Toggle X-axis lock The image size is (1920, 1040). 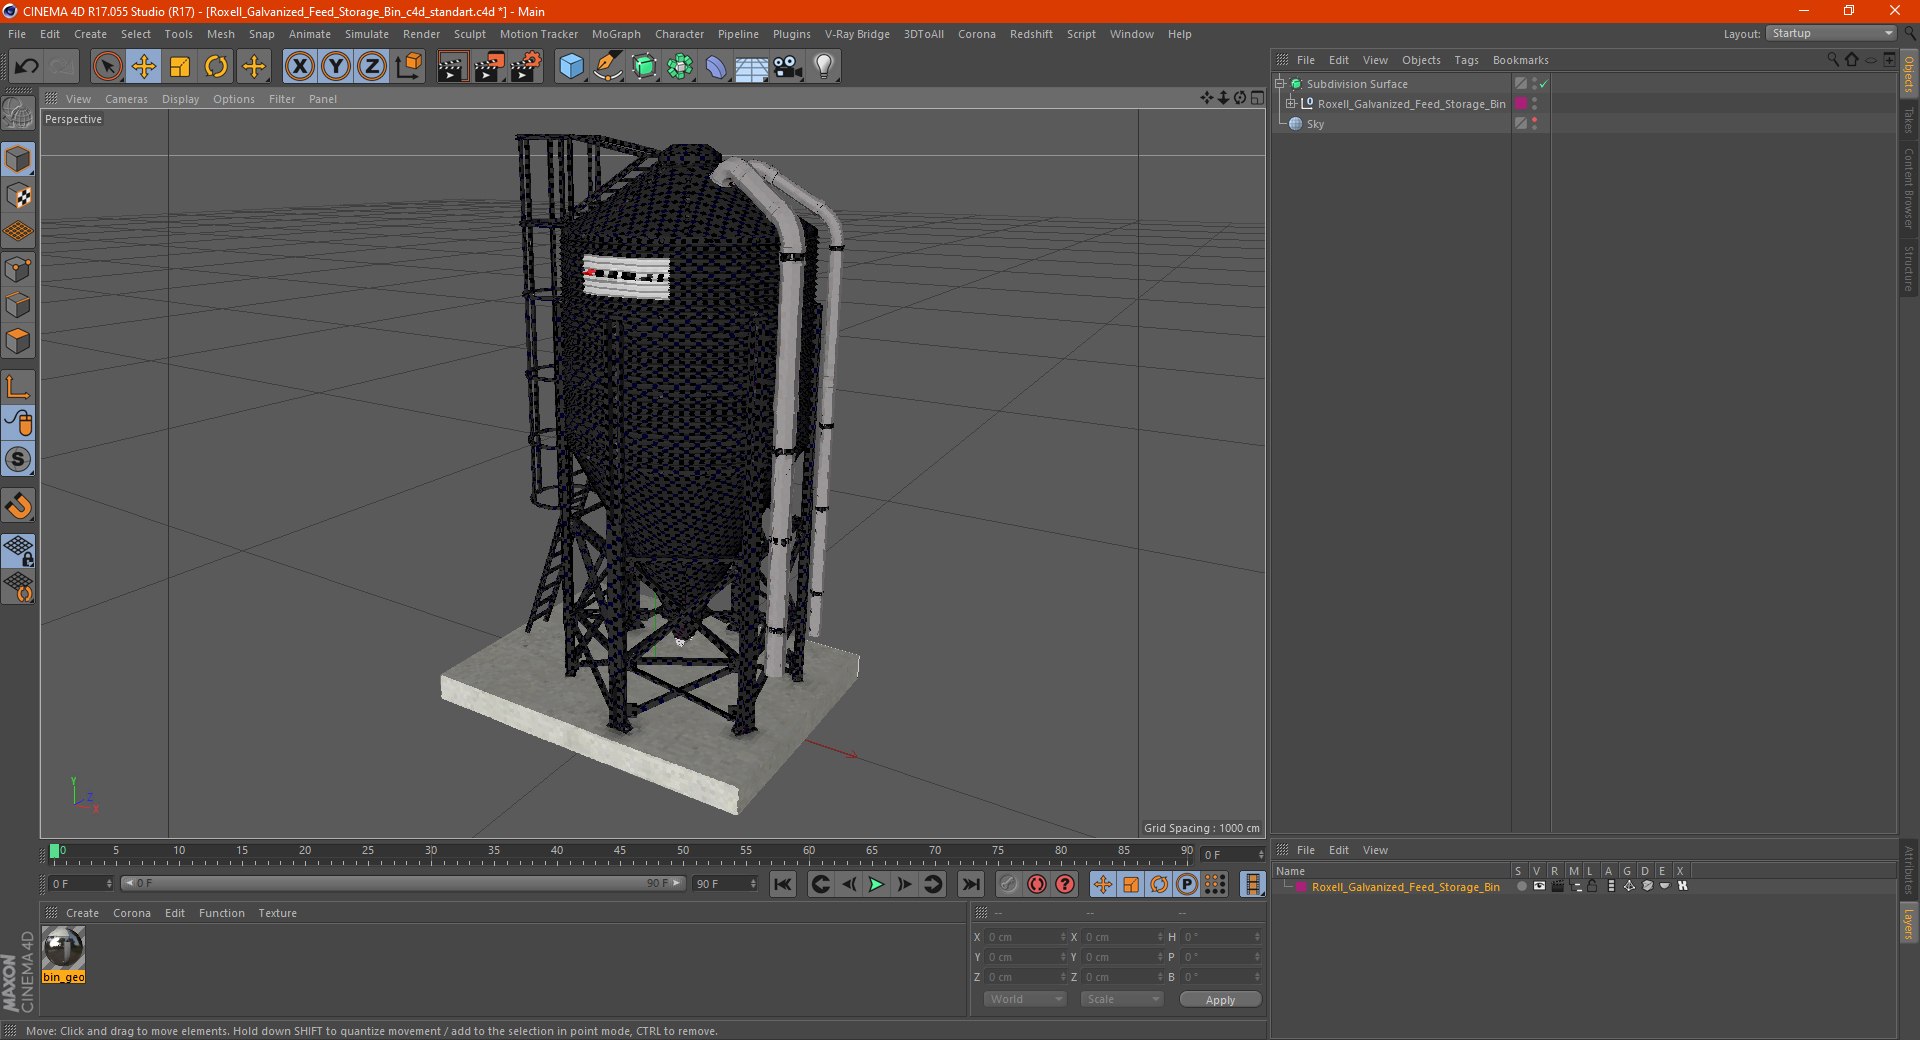tap(300, 67)
